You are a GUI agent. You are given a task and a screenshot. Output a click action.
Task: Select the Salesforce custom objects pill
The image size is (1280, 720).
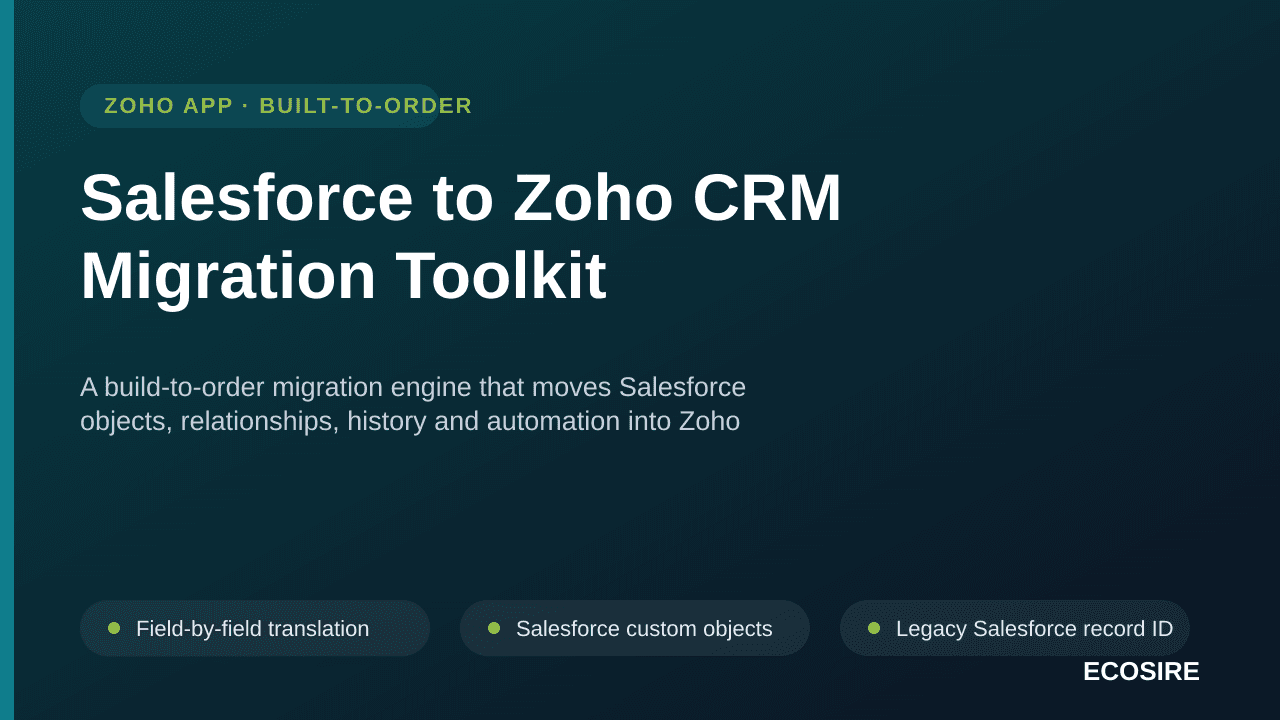coord(635,628)
